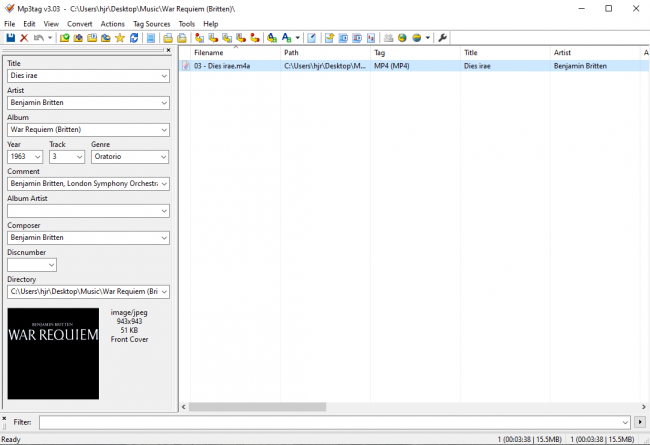
Task: Close the tag panel with its X
Action: point(169,50)
